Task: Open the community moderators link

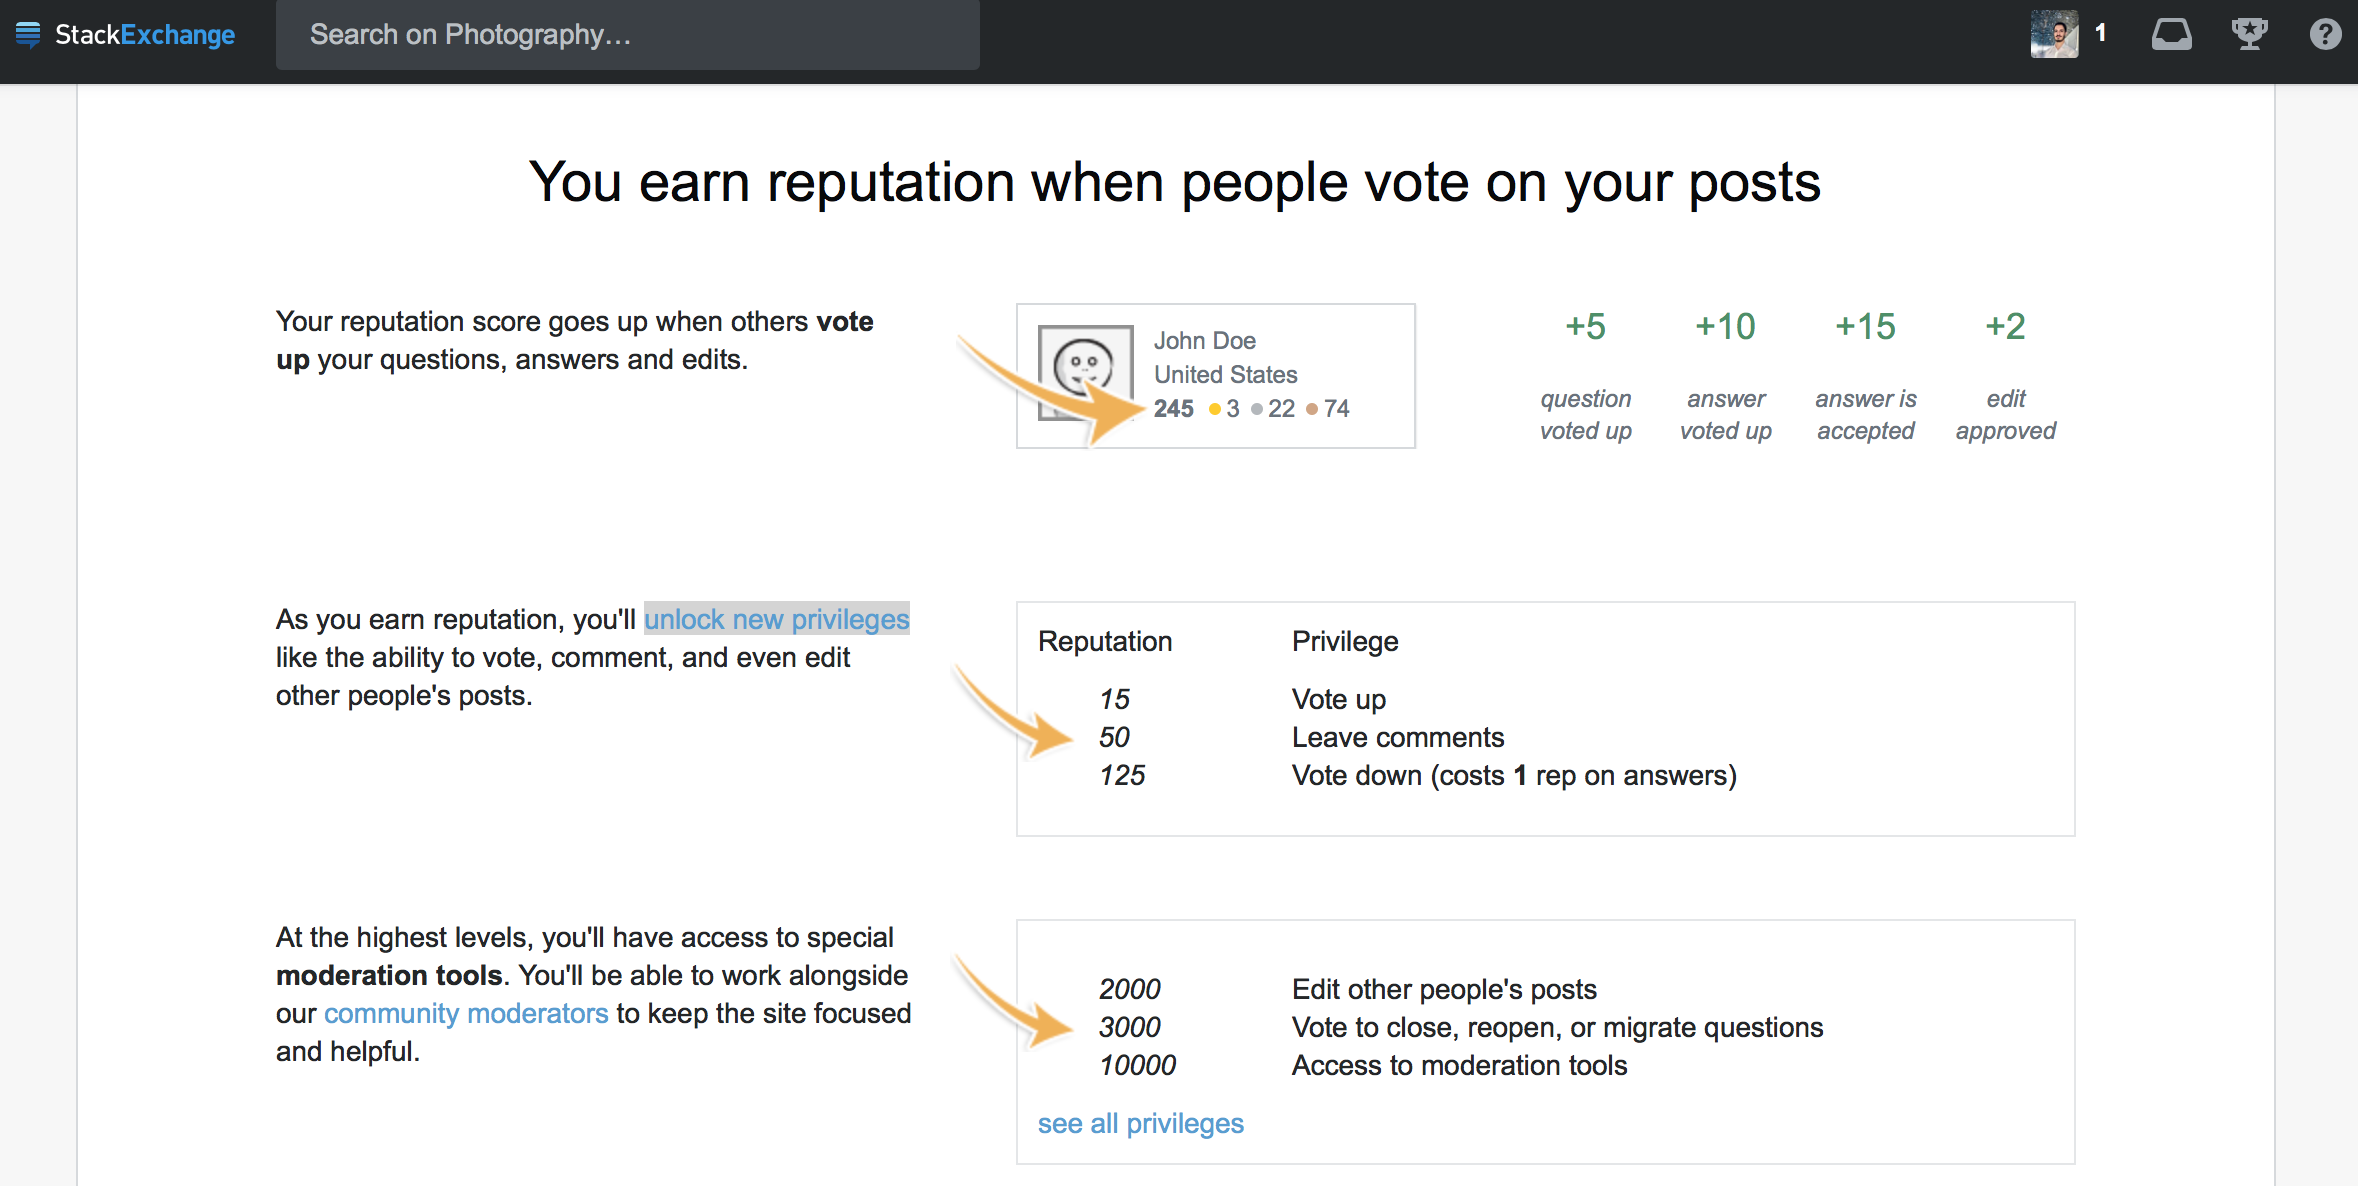Action: tap(466, 1013)
